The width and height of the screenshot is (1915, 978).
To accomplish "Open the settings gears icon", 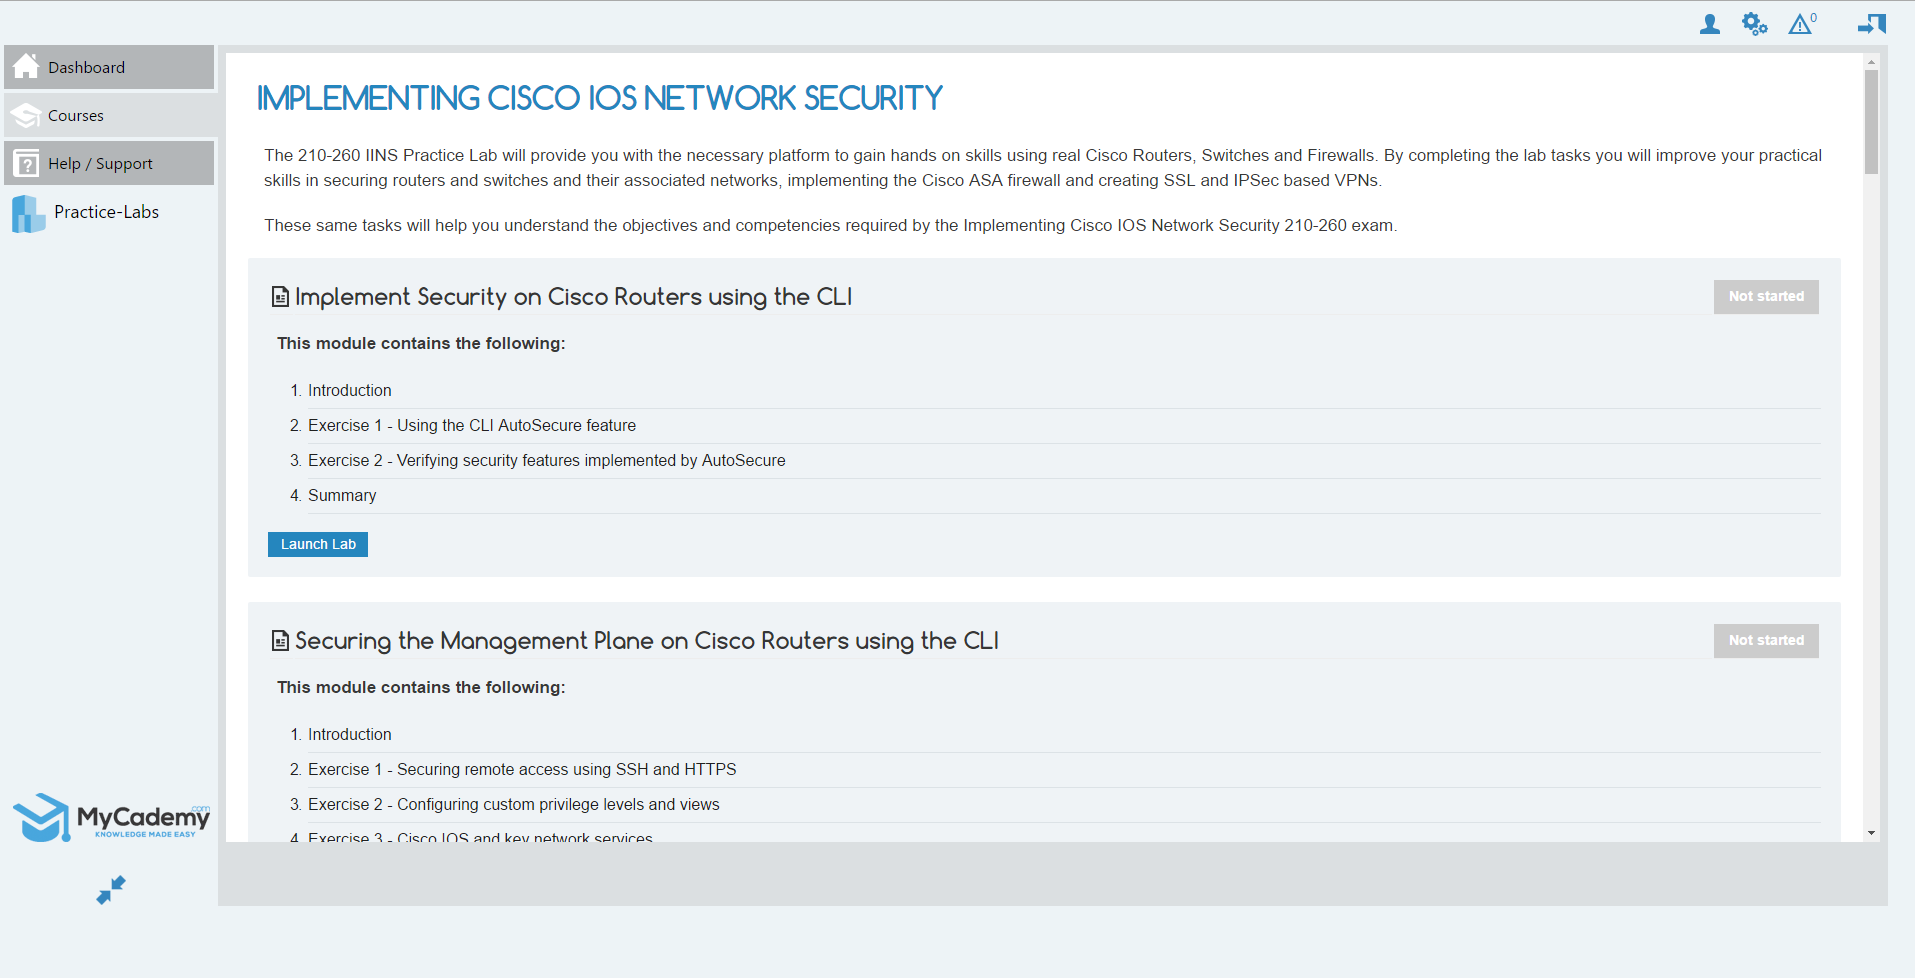I will [1755, 23].
